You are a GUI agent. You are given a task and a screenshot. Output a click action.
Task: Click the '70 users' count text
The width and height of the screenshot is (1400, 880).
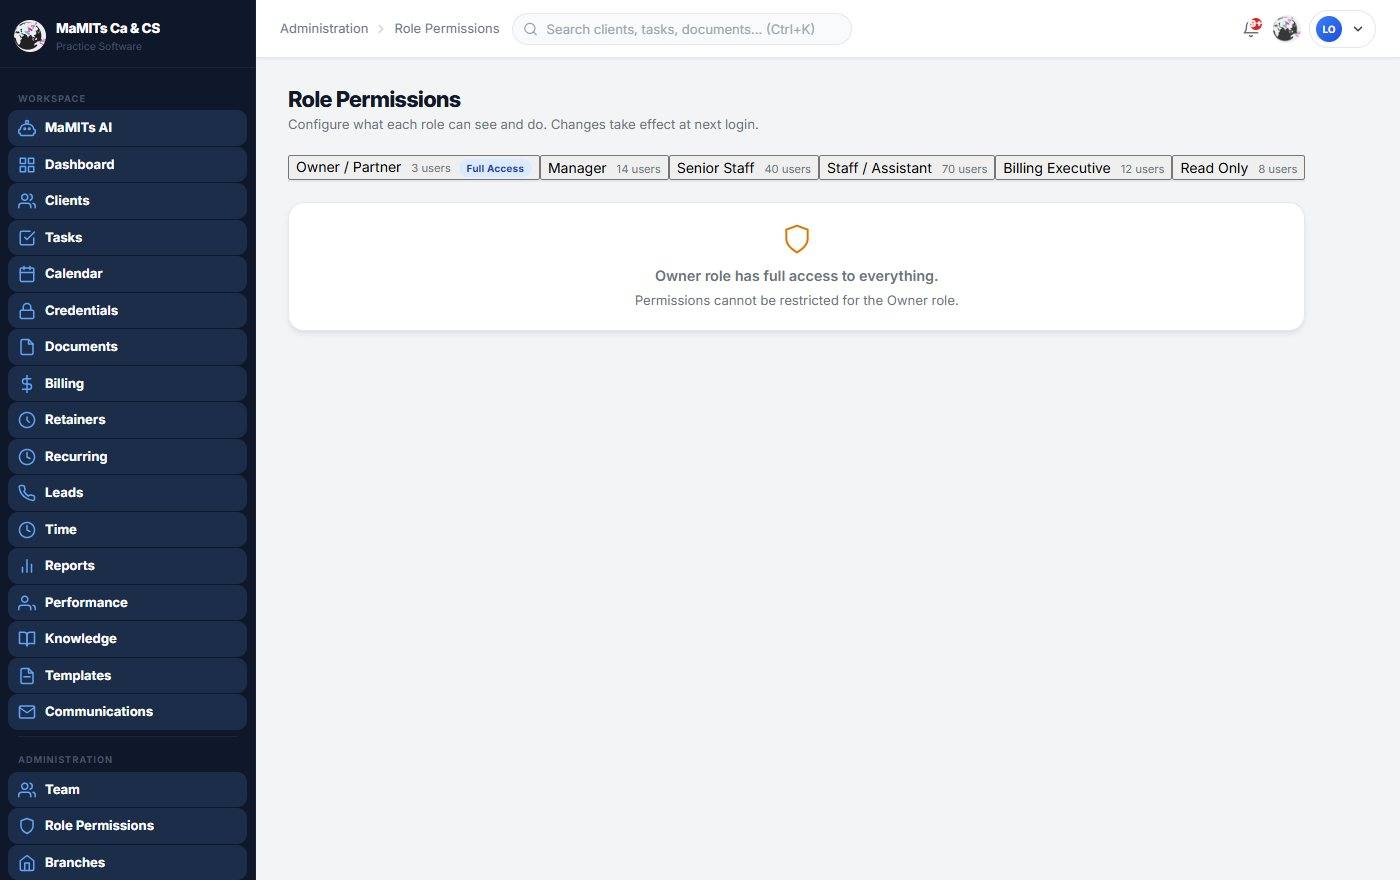[964, 169]
